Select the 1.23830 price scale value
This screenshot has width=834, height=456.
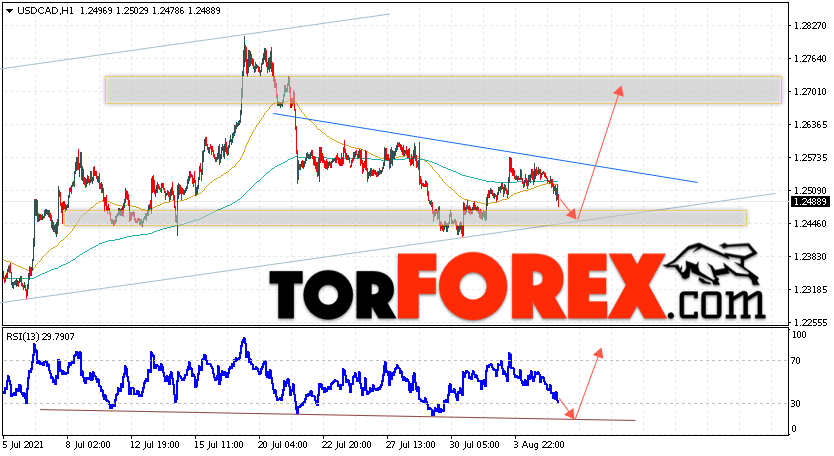tap(810, 256)
